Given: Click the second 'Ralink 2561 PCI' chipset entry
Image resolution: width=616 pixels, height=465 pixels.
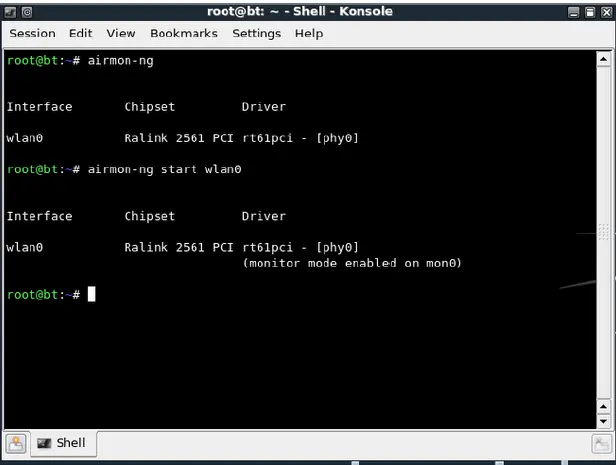Looking at the screenshot, I should pyautogui.click(x=179, y=247).
